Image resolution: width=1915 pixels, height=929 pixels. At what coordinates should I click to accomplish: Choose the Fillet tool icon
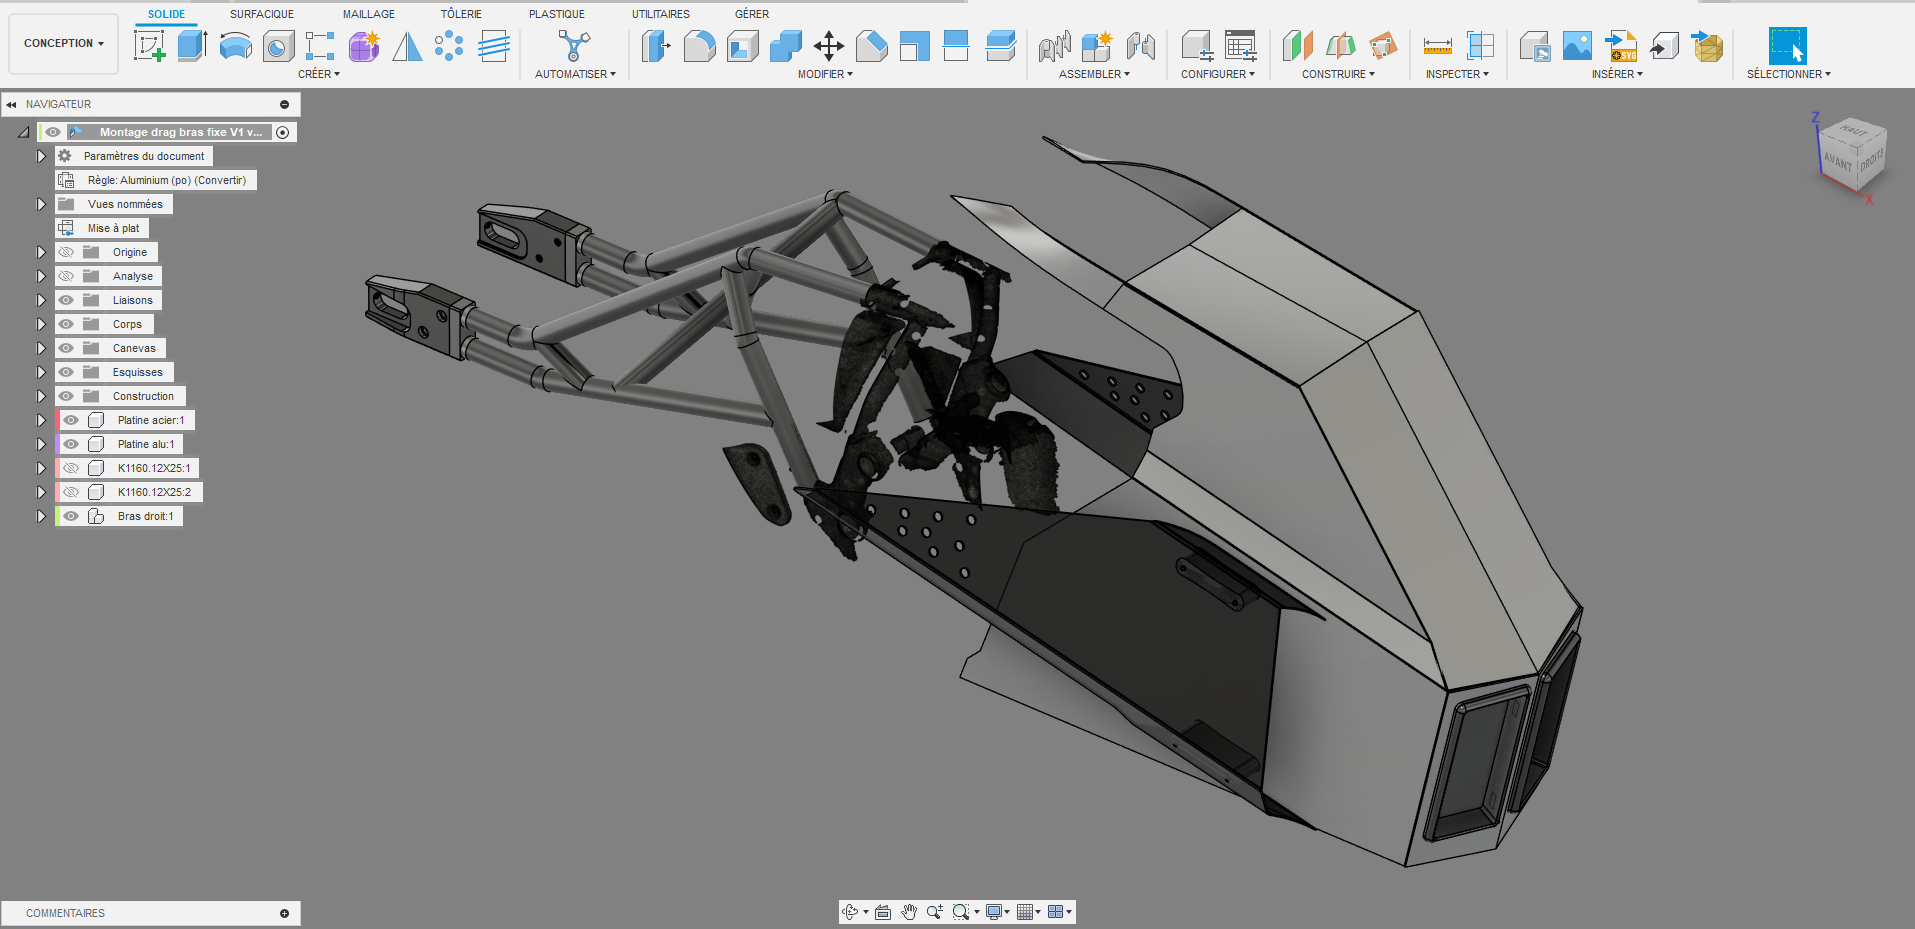point(699,46)
